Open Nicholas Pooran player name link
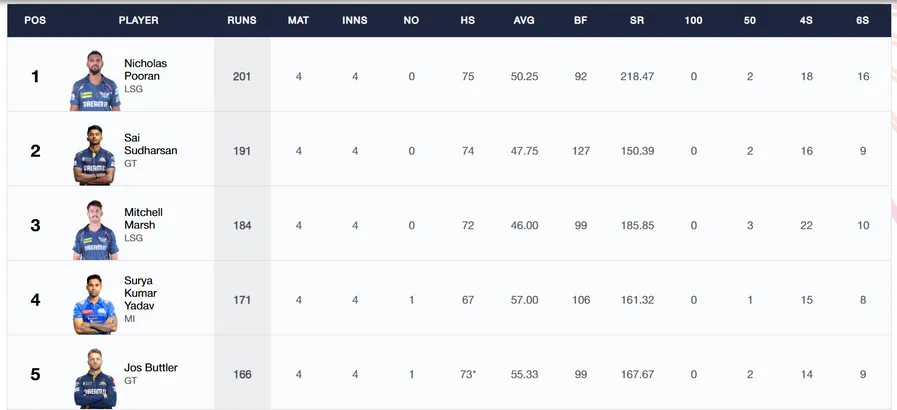The image size is (897, 410). click(145, 70)
